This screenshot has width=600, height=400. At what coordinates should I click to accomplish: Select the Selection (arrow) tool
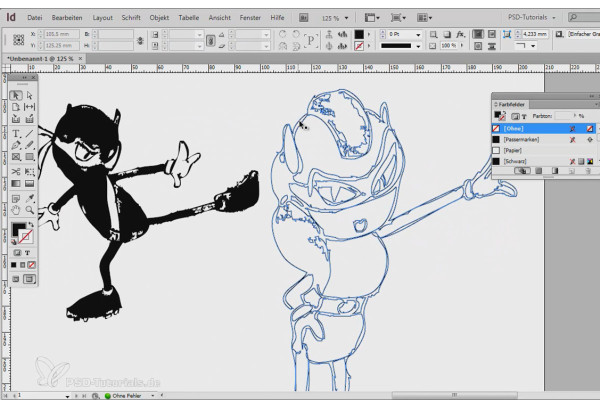tap(17, 95)
